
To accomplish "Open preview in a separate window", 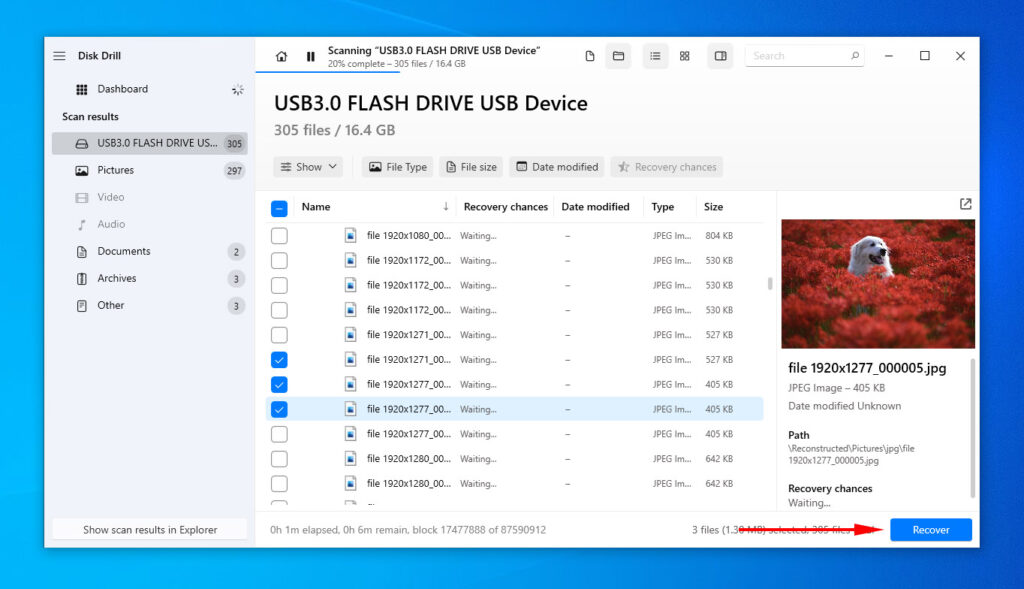I will coord(964,203).
